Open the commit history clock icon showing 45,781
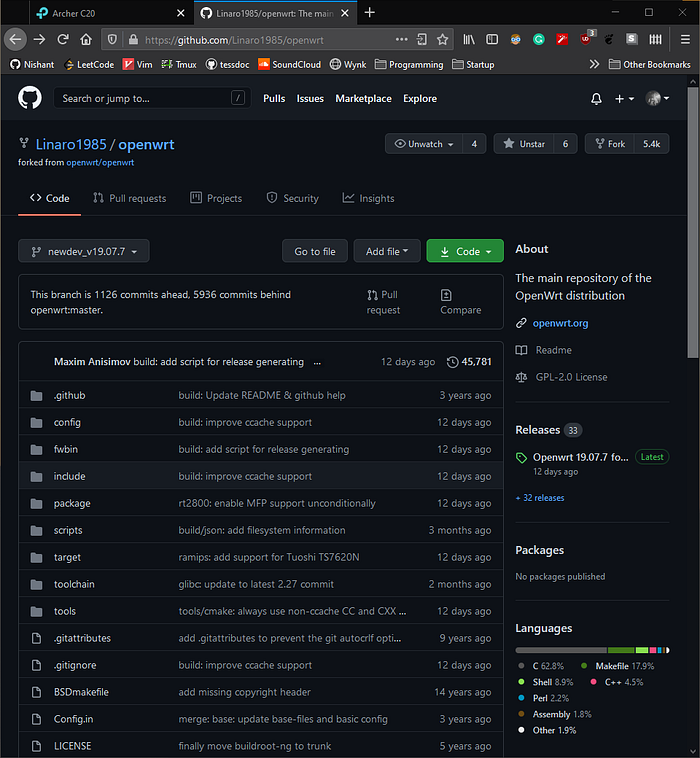Screen dimensions: 700x758 point(452,362)
